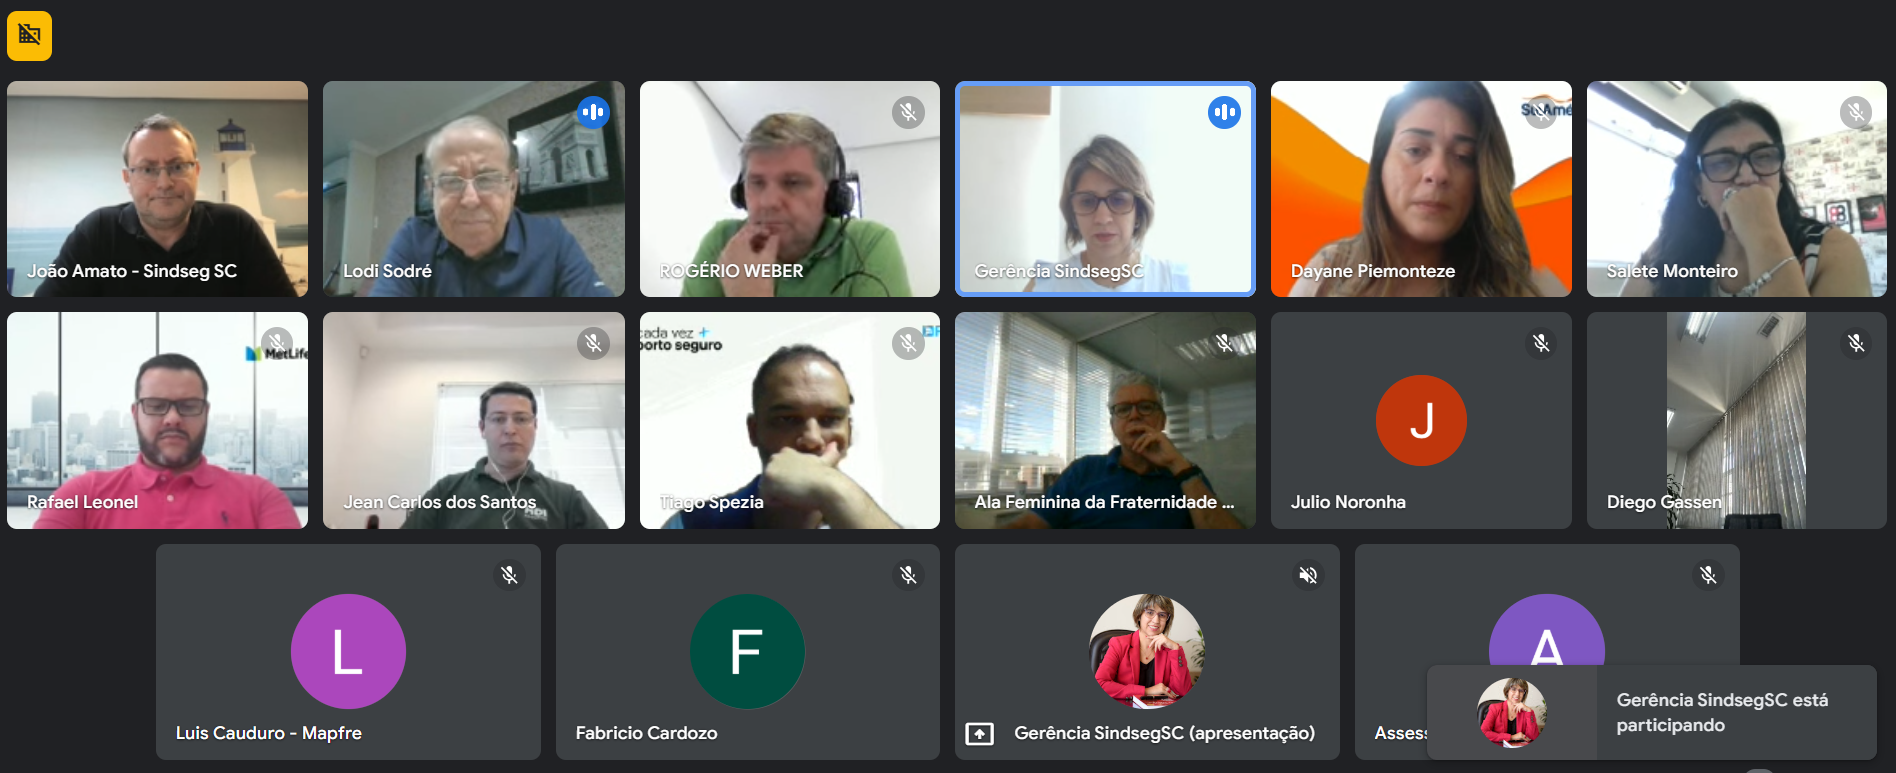Click the presentation screen-share icon
The height and width of the screenshot is (773, 1896).
click(980, 734)
